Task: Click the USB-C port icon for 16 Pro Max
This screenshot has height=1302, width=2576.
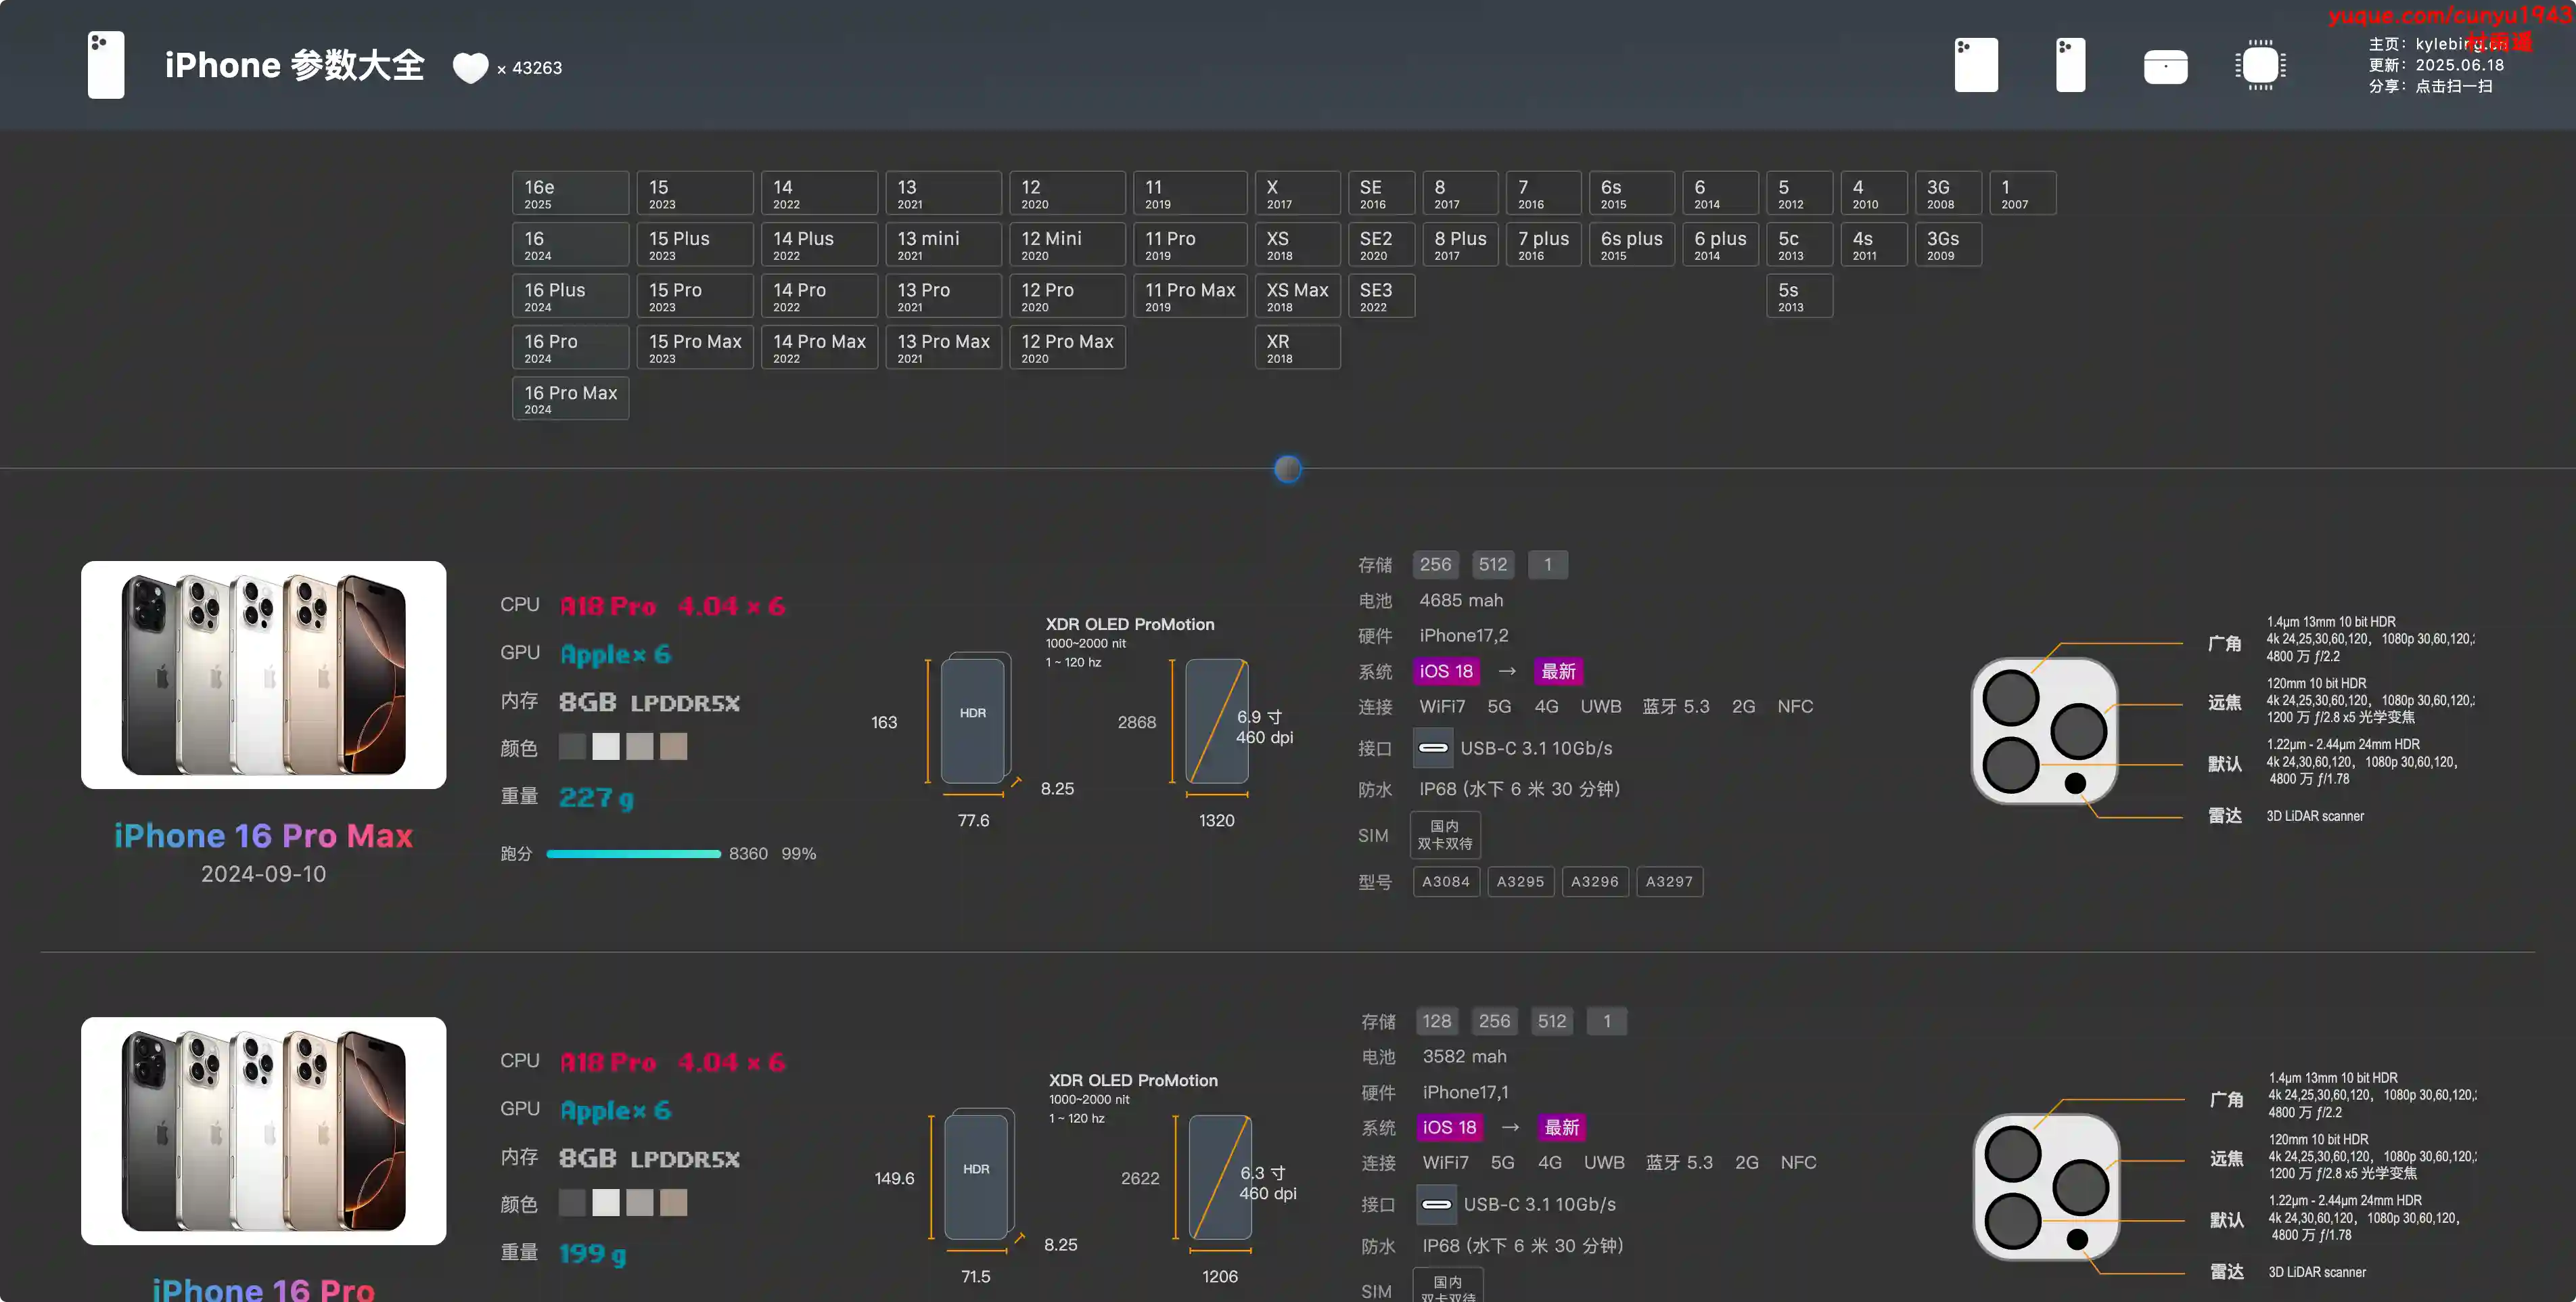Action: (1433, 748)
